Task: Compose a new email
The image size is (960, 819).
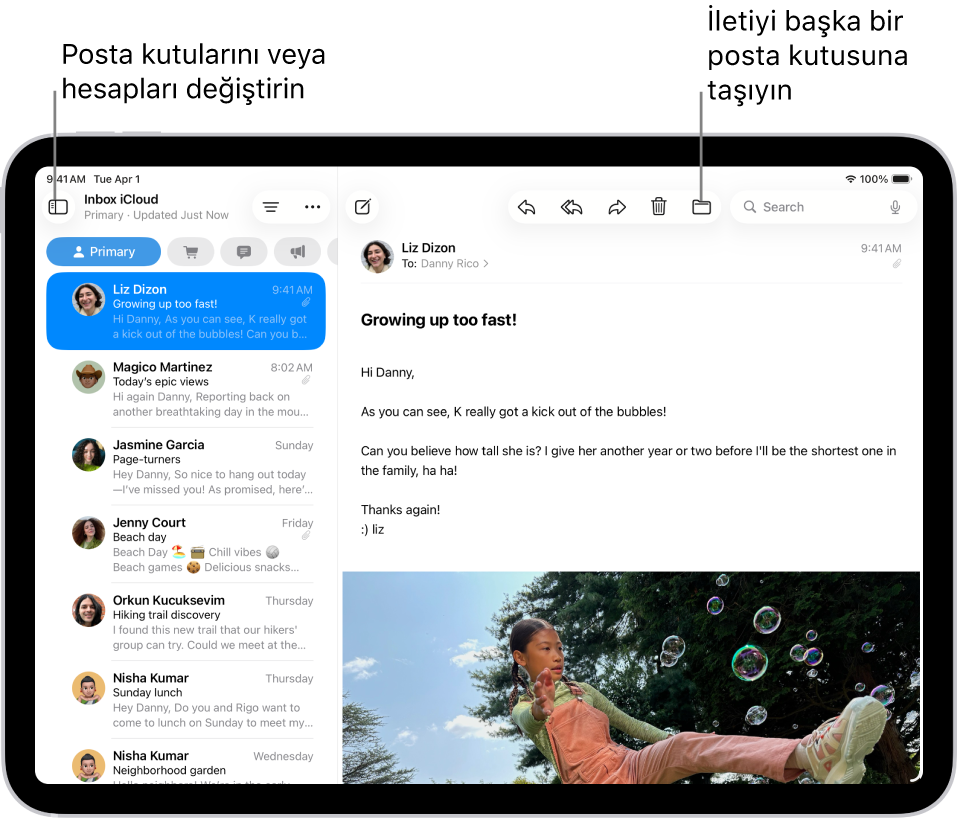Action: click(x=362, y=207)
